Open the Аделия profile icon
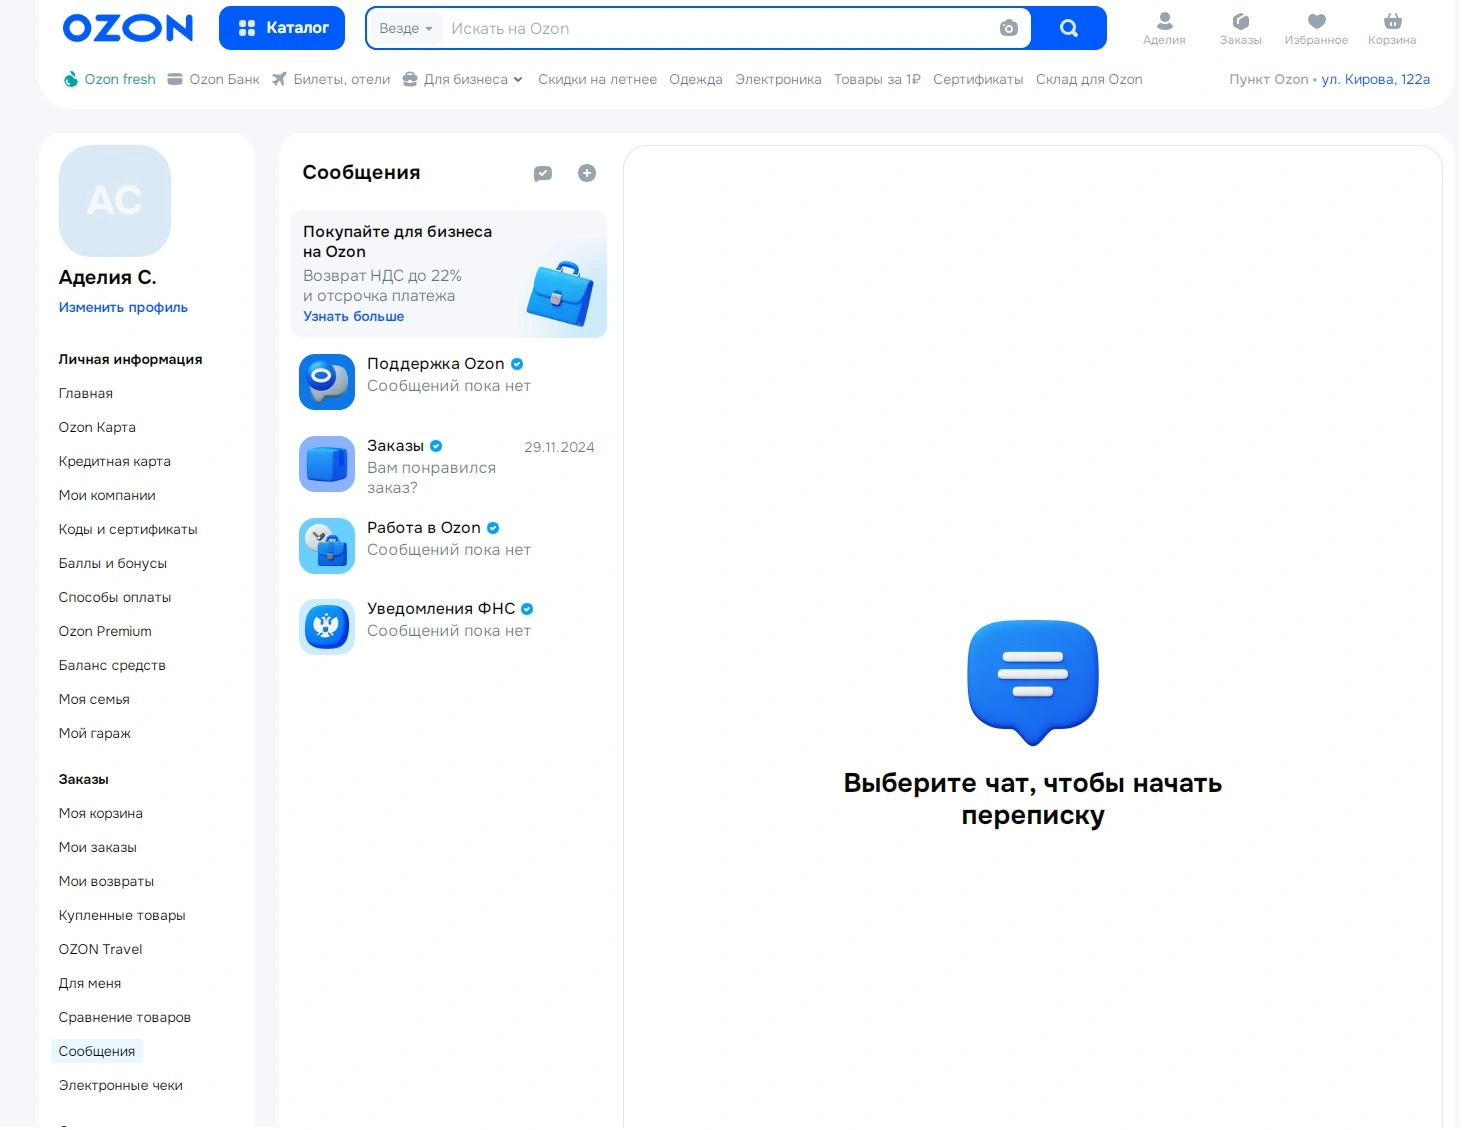Image resolution: width=1462 pixels, height=1130 pixels. pyautogui.click(x=1164, y=28)
